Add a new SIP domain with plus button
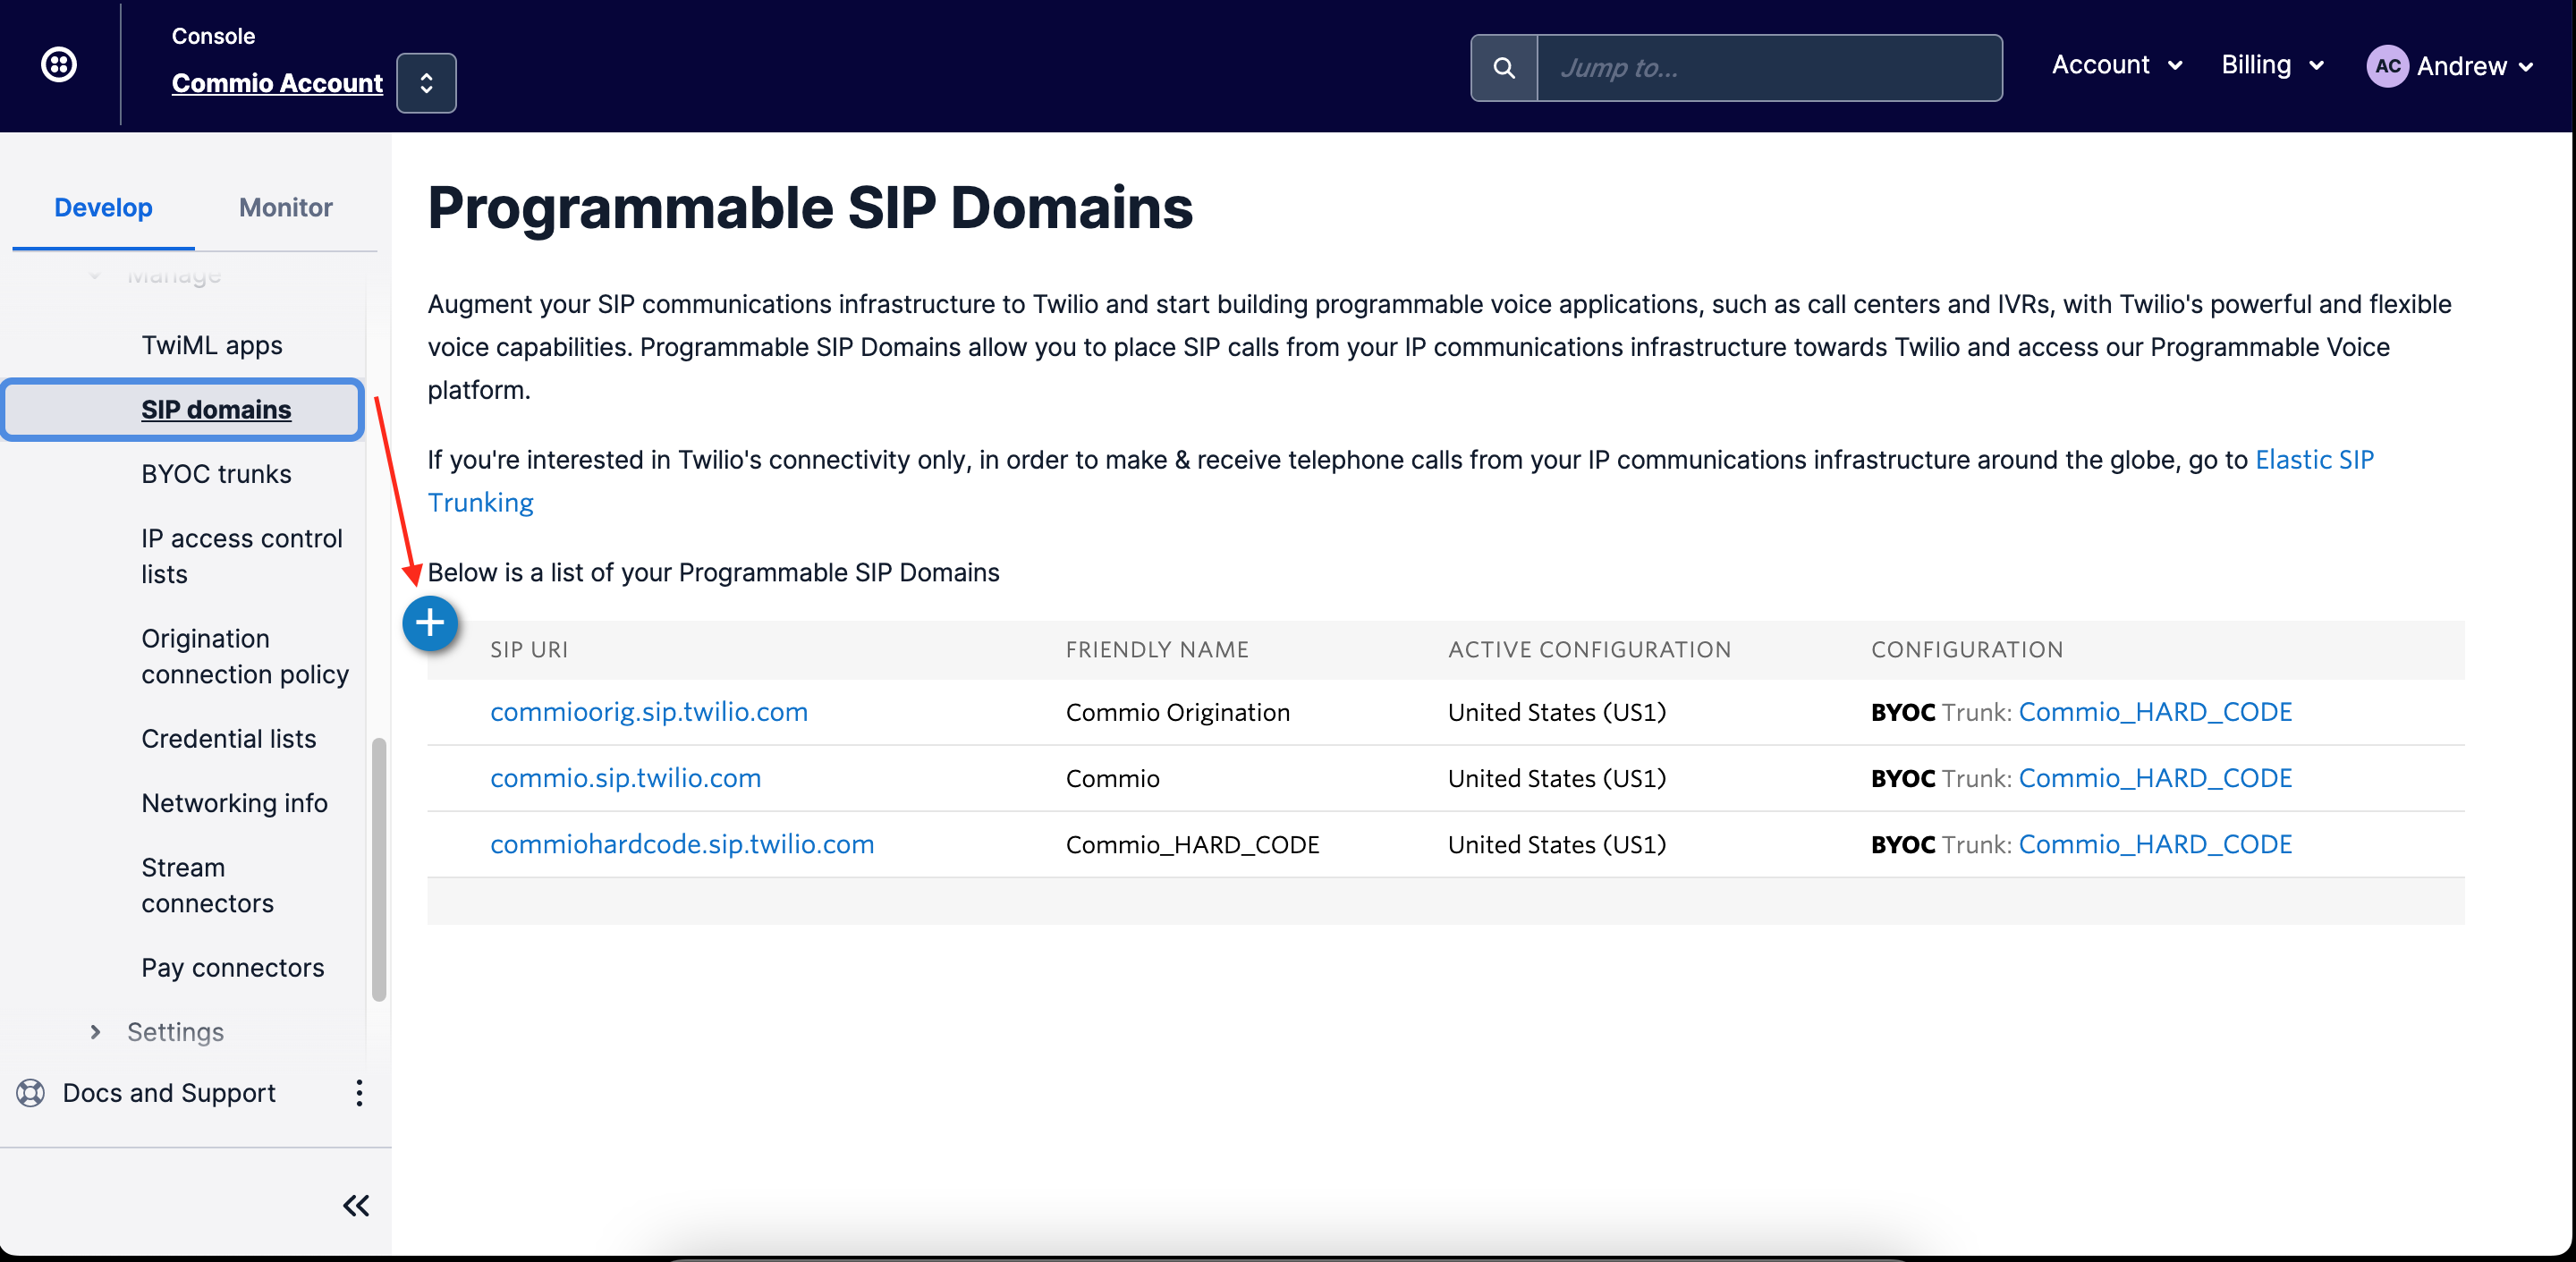 pyautogui.click(x=430, y=623)
